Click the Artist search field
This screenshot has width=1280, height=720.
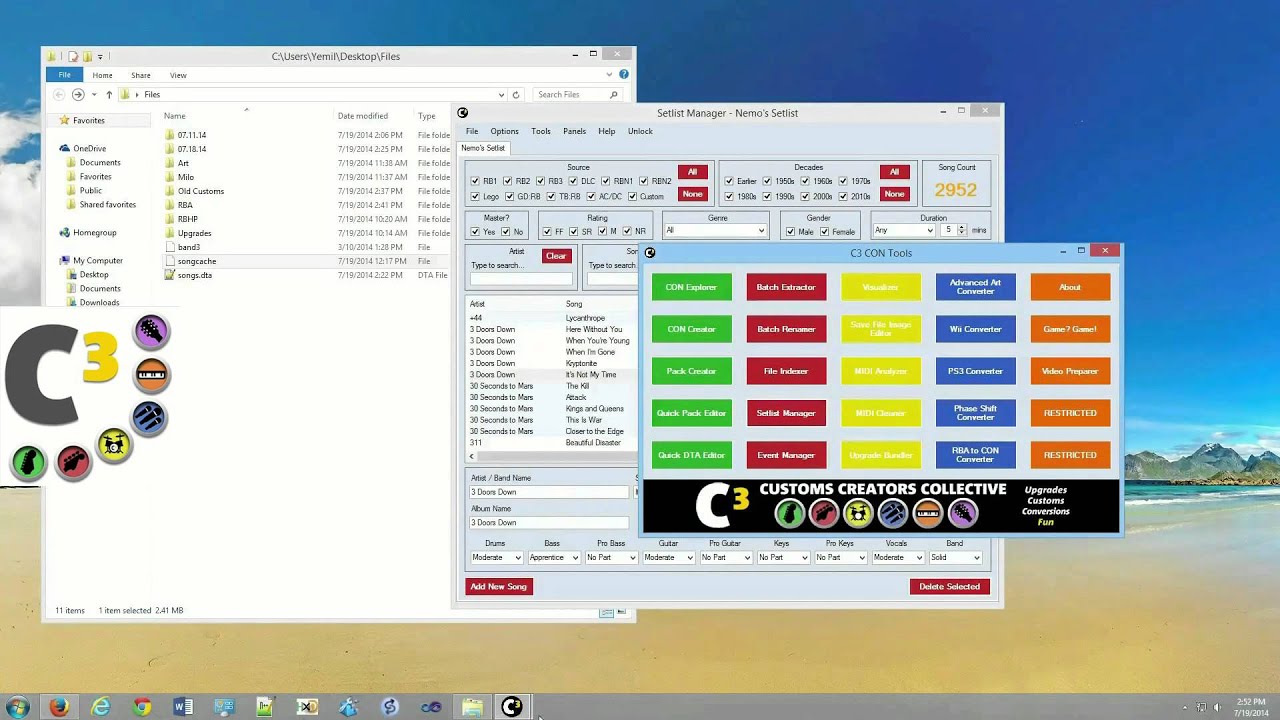pyautogui.click(x=521, y=278)
